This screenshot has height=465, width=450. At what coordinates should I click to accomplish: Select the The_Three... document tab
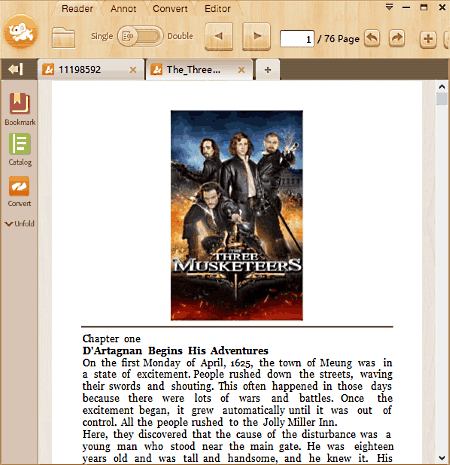199,69
